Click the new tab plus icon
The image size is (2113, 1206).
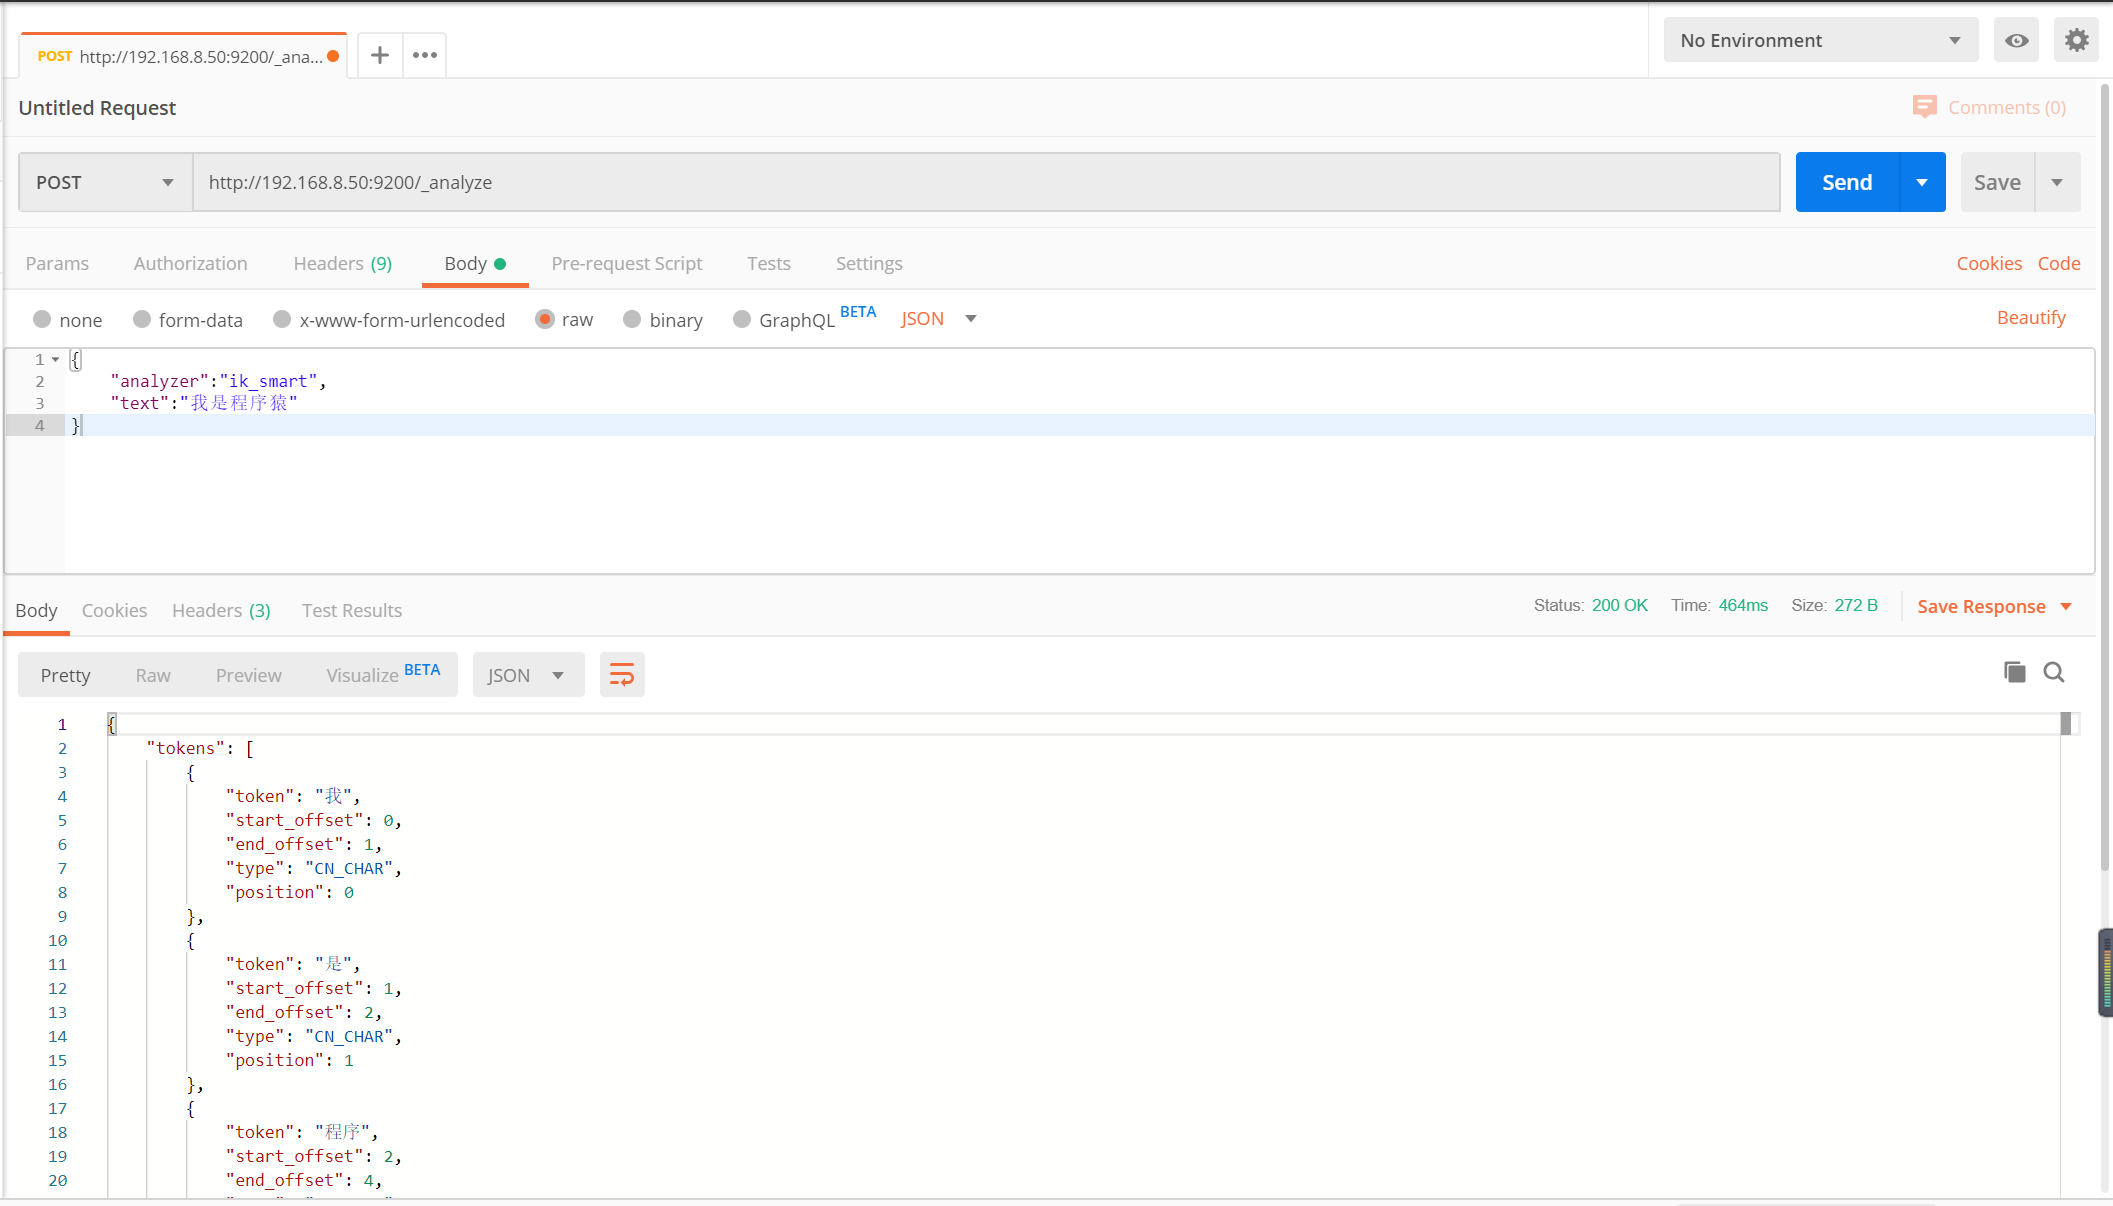coord(380,55)
